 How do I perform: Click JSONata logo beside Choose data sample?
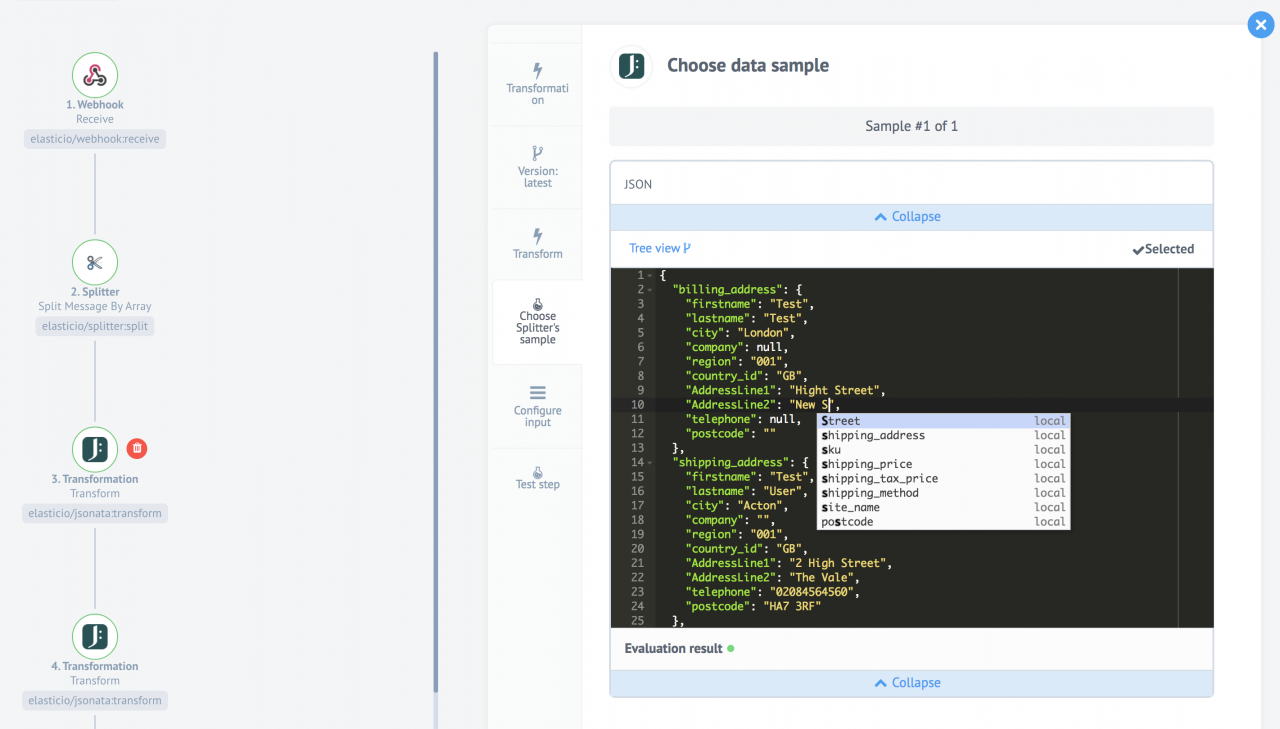pyautogui.click(x=631, y=66)
